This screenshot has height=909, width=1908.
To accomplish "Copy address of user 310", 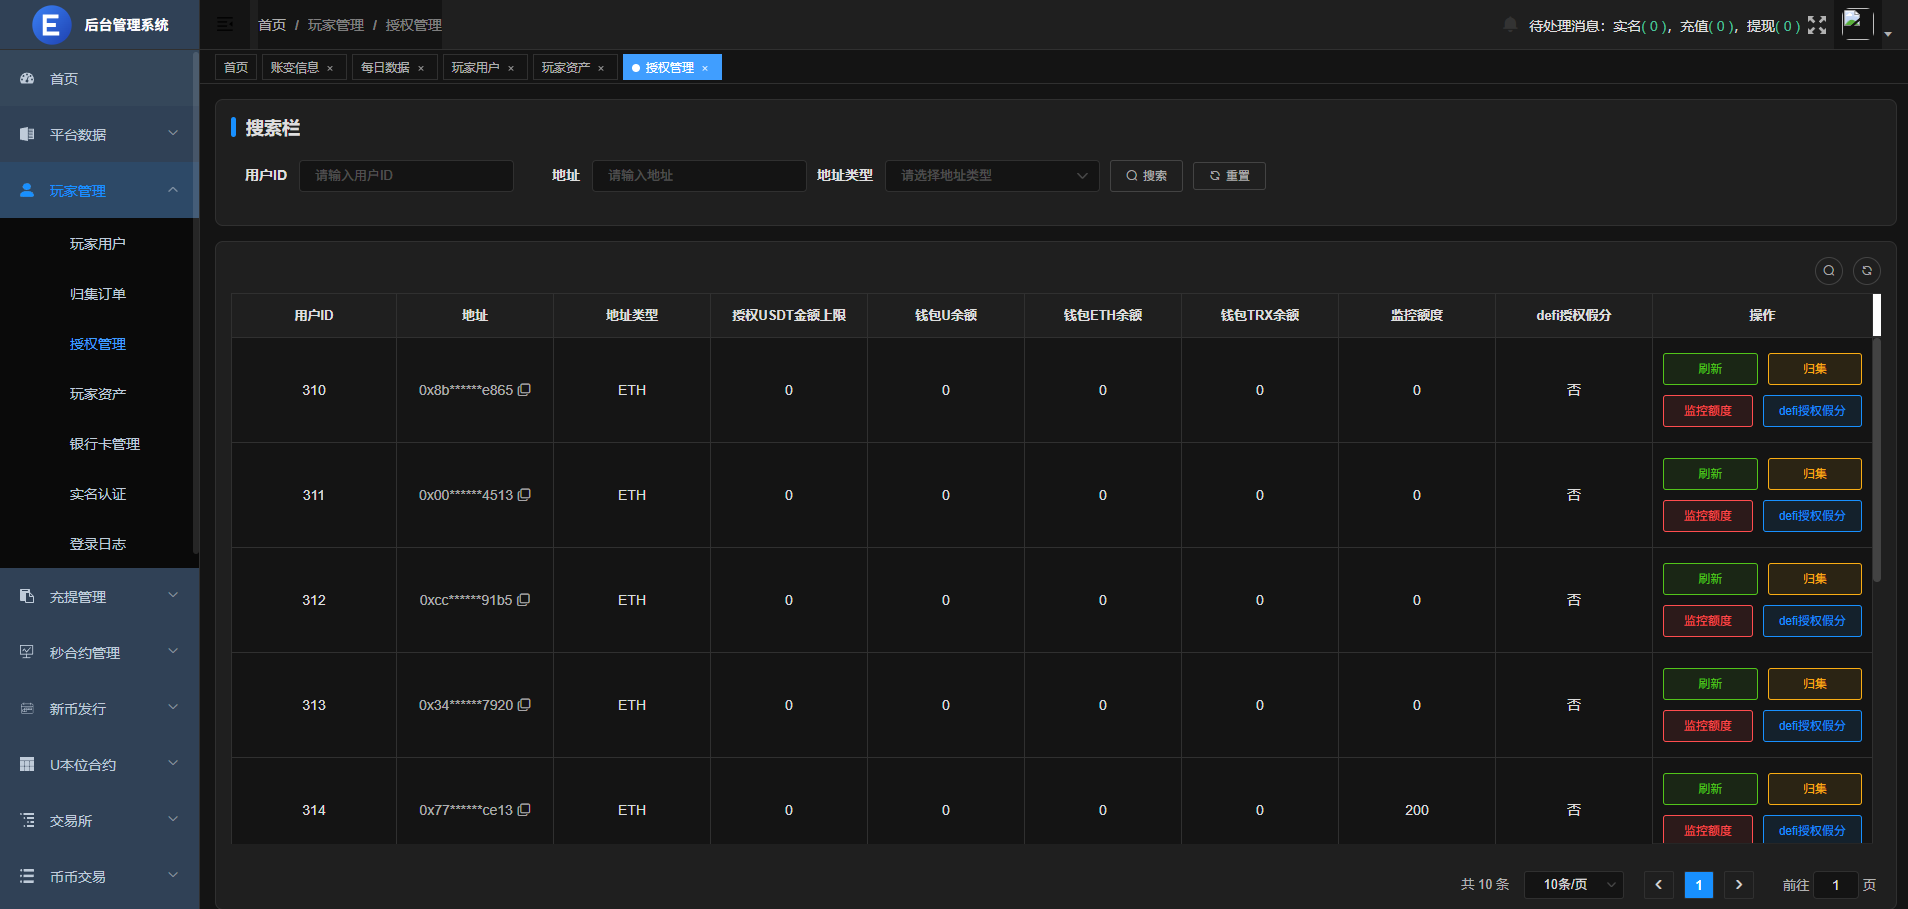I will click(x=524, y=390).
